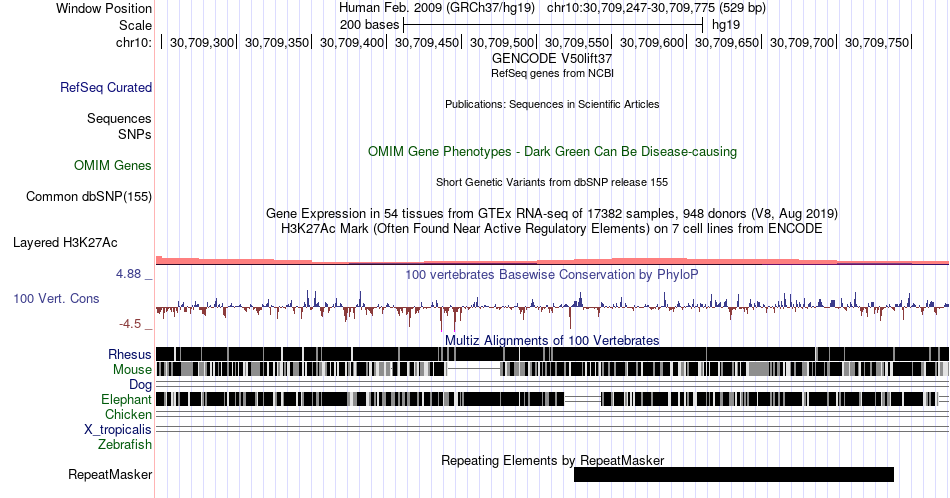Select the Zebrafish alignment row label

click(x=125, y=444)
